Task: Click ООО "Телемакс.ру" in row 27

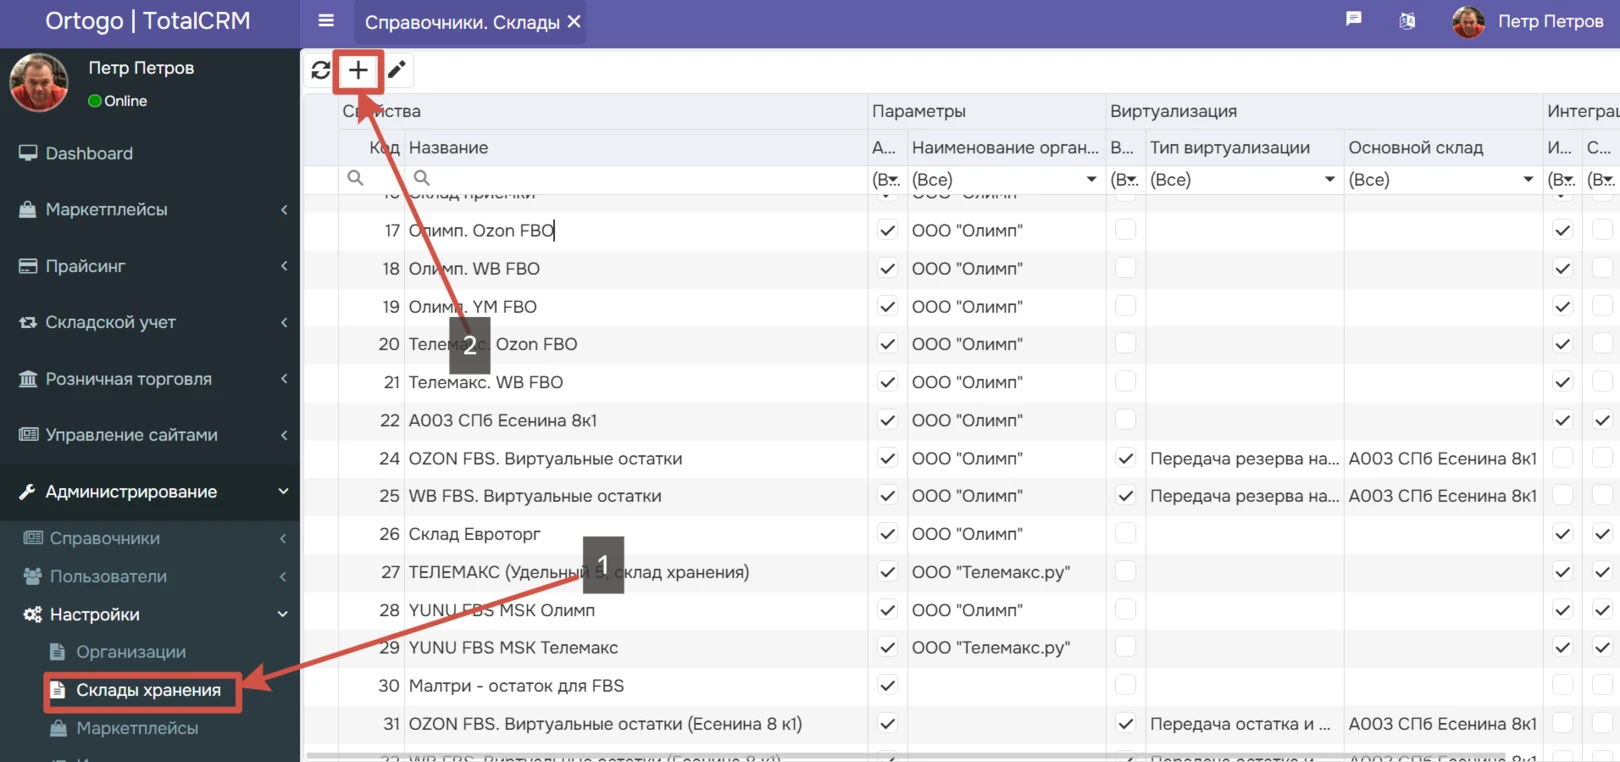Action: pos(991,572)
